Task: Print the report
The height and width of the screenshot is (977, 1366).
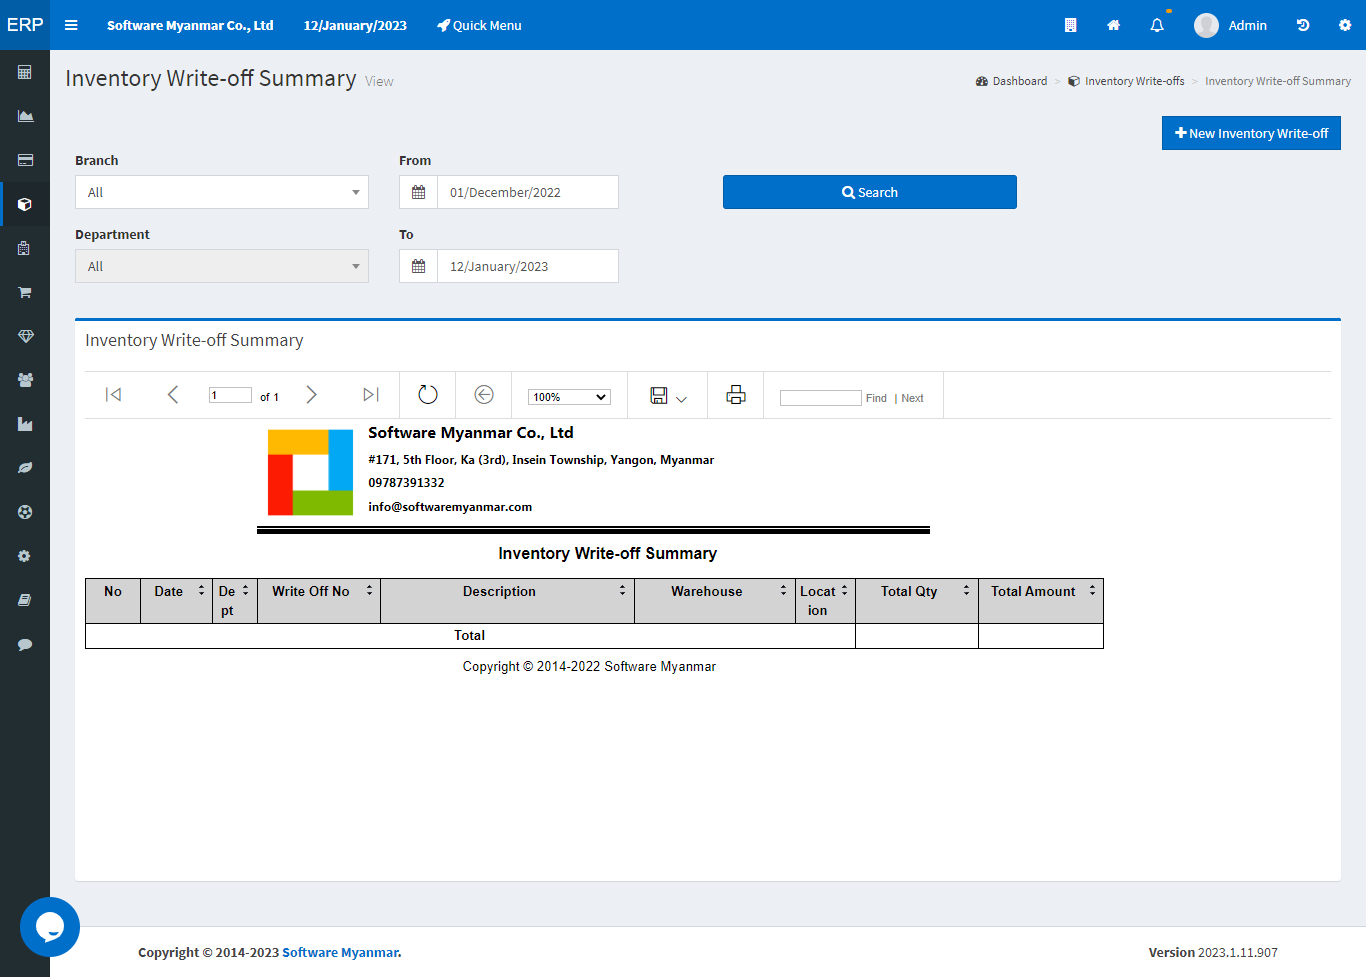Action: coord(736,395)
